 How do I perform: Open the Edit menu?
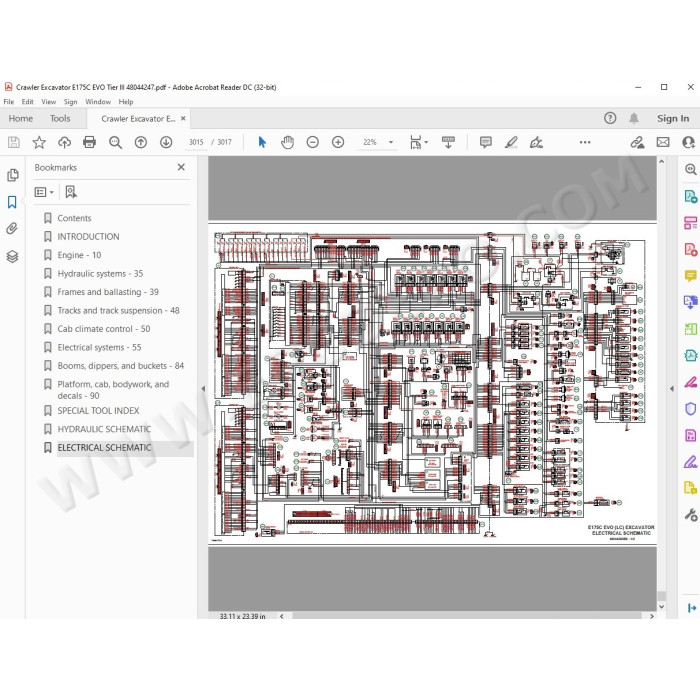pyautogui.click(x=27, y=102)
